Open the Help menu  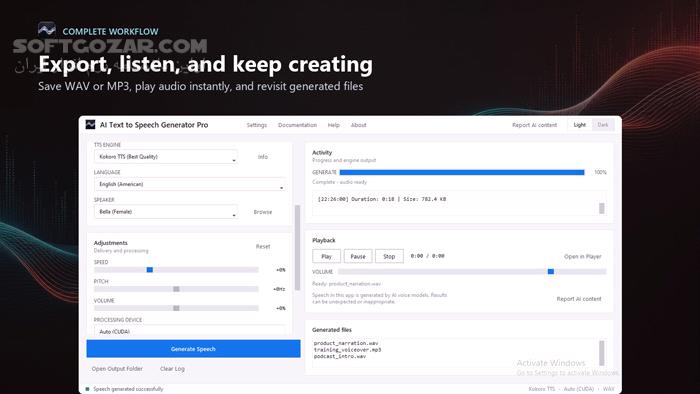click(x=333, y=125)
